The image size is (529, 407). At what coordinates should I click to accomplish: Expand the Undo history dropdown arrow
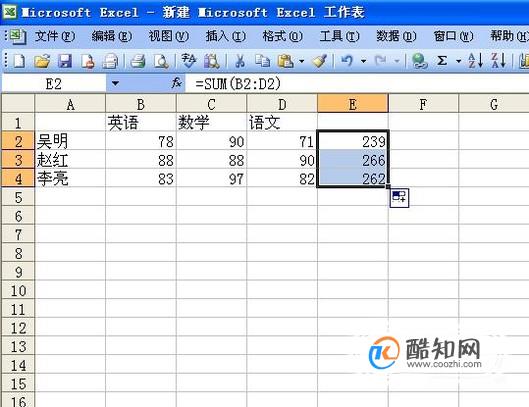point(363,61)
